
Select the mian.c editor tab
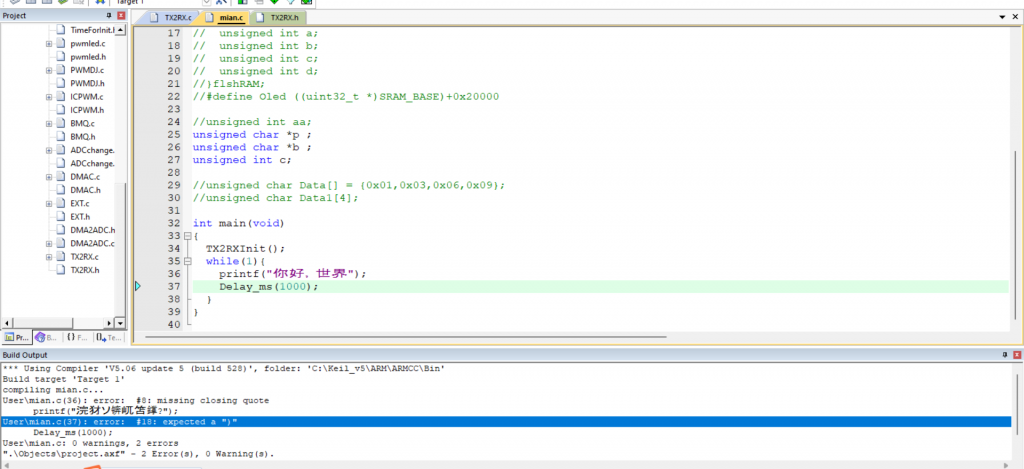226,18
